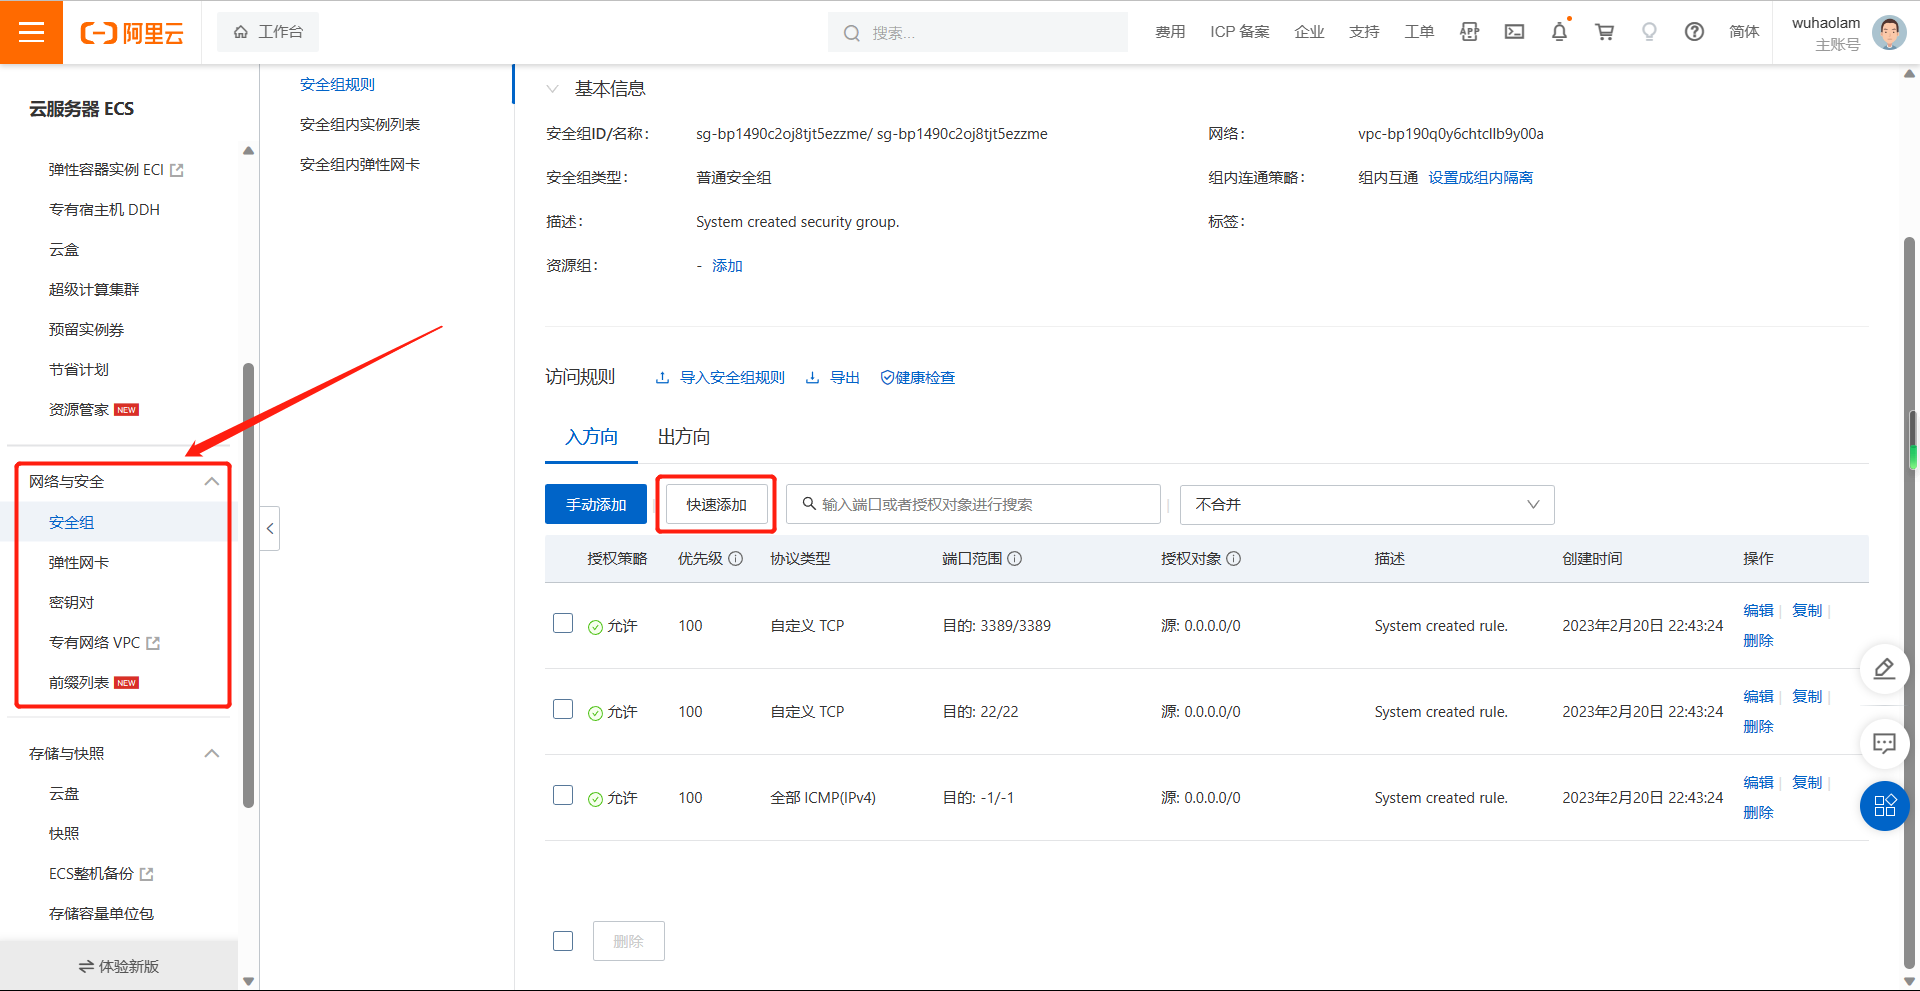The height and width of the screenshot is (991, 1920).
Task: Click 复制 for the ICMP(IPv4) rule
Action: (1807, 783)
